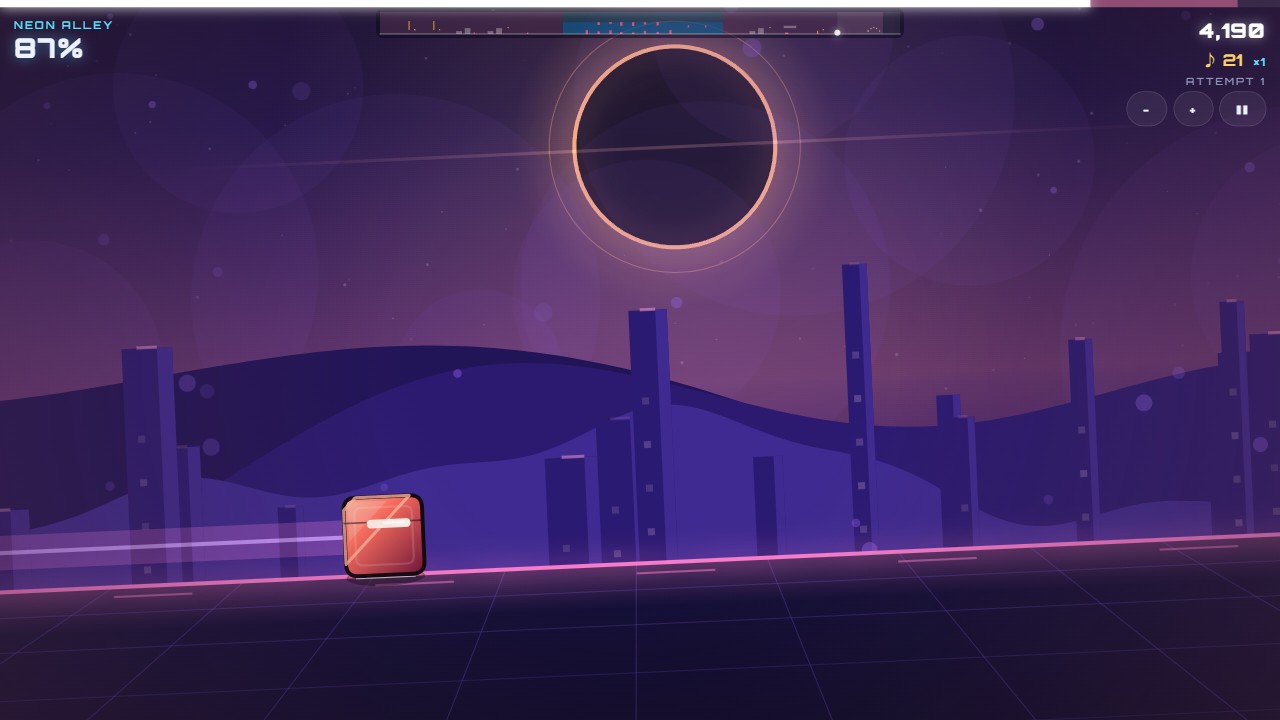Click the NEON ALLEY level title

(63, 25)
